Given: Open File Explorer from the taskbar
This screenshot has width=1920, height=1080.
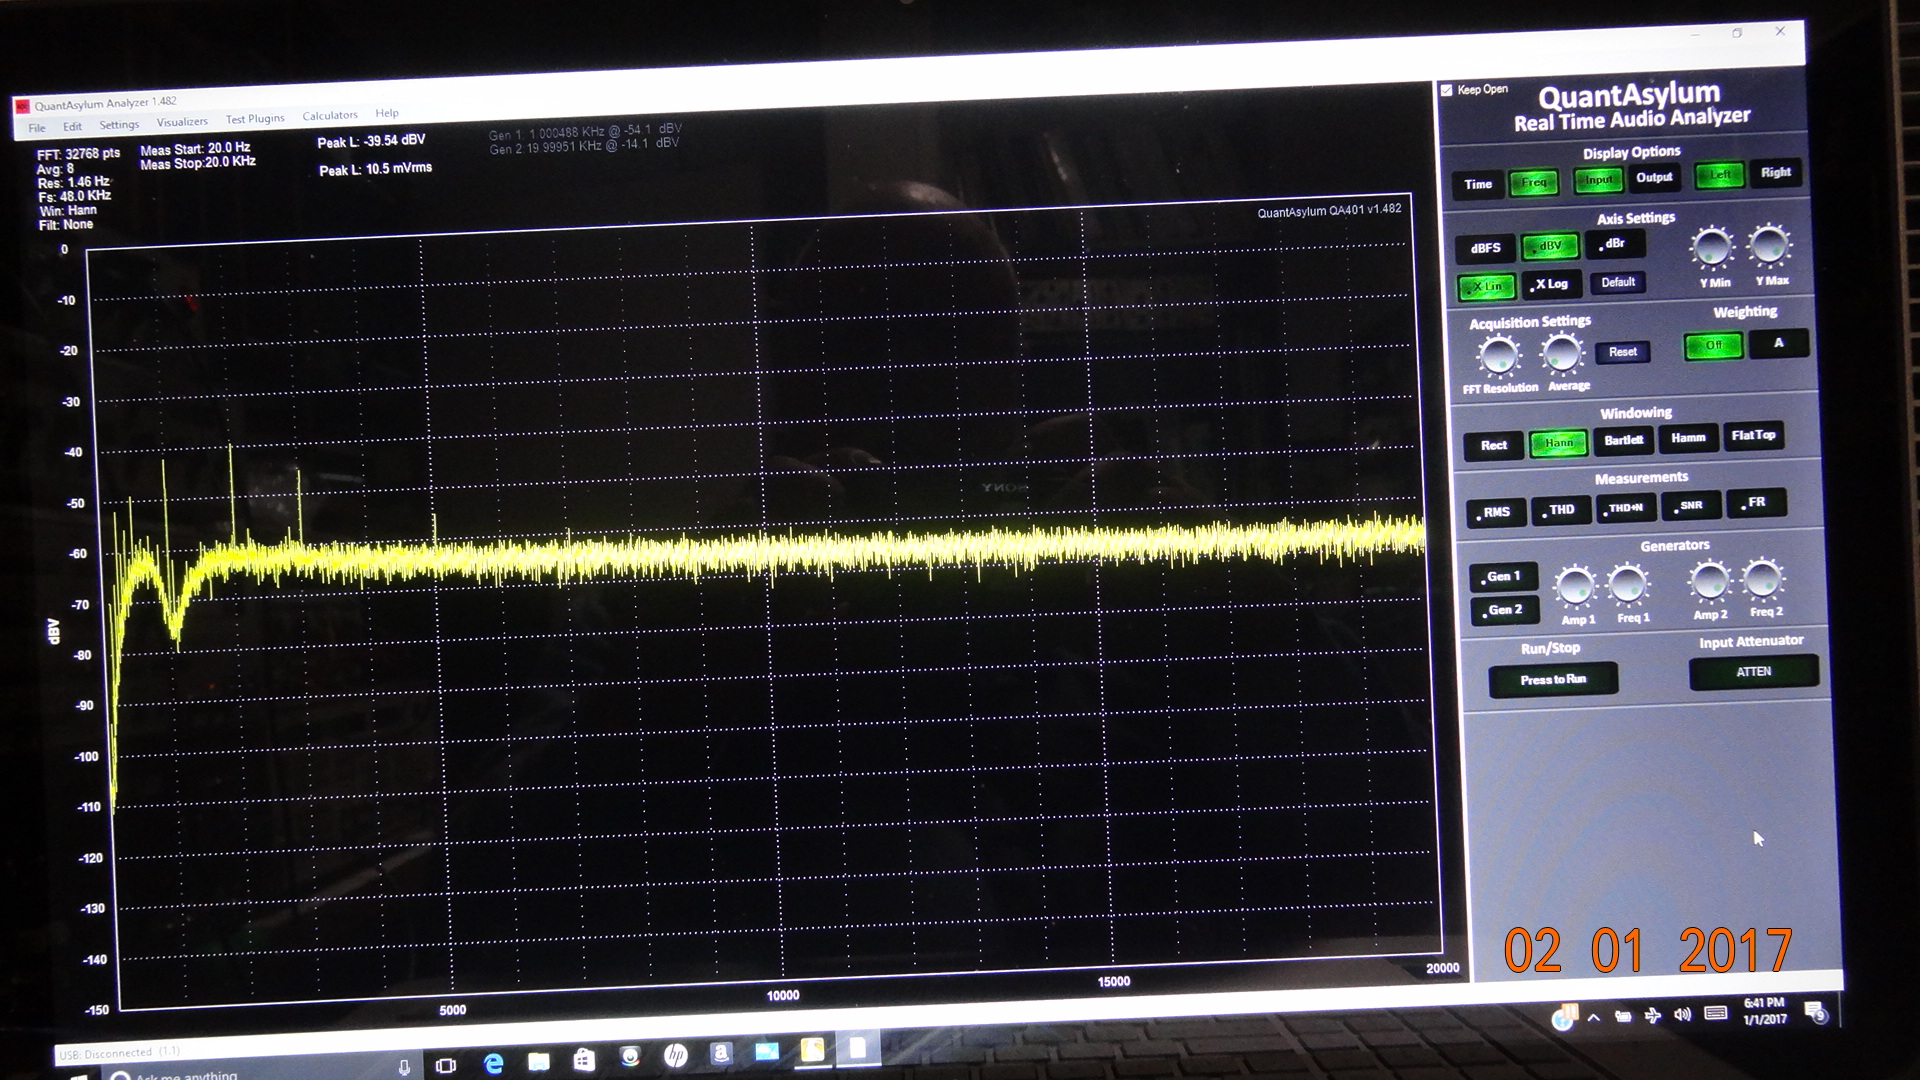Looking at the screenshot, I should click(539, 1061).
